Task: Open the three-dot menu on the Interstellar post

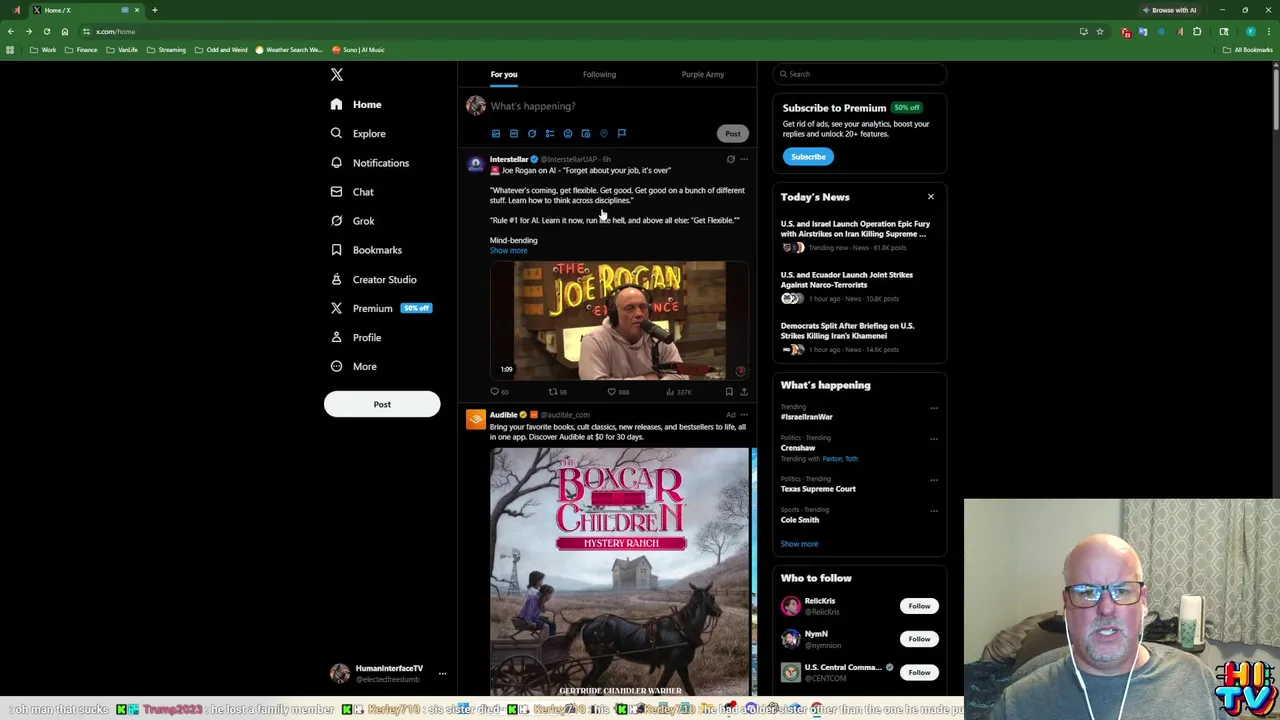Action: 744,159
